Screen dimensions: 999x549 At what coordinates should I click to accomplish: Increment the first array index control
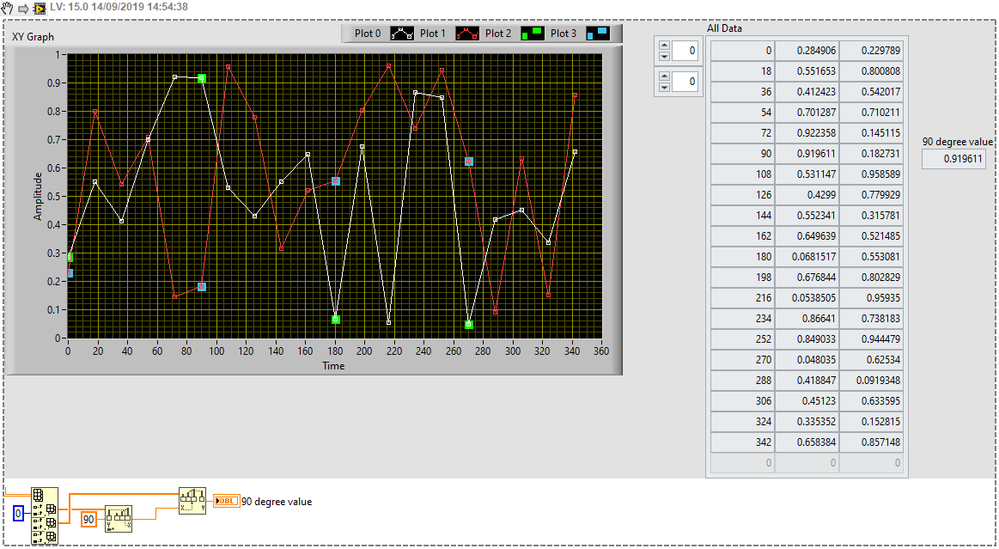(664, 46)
